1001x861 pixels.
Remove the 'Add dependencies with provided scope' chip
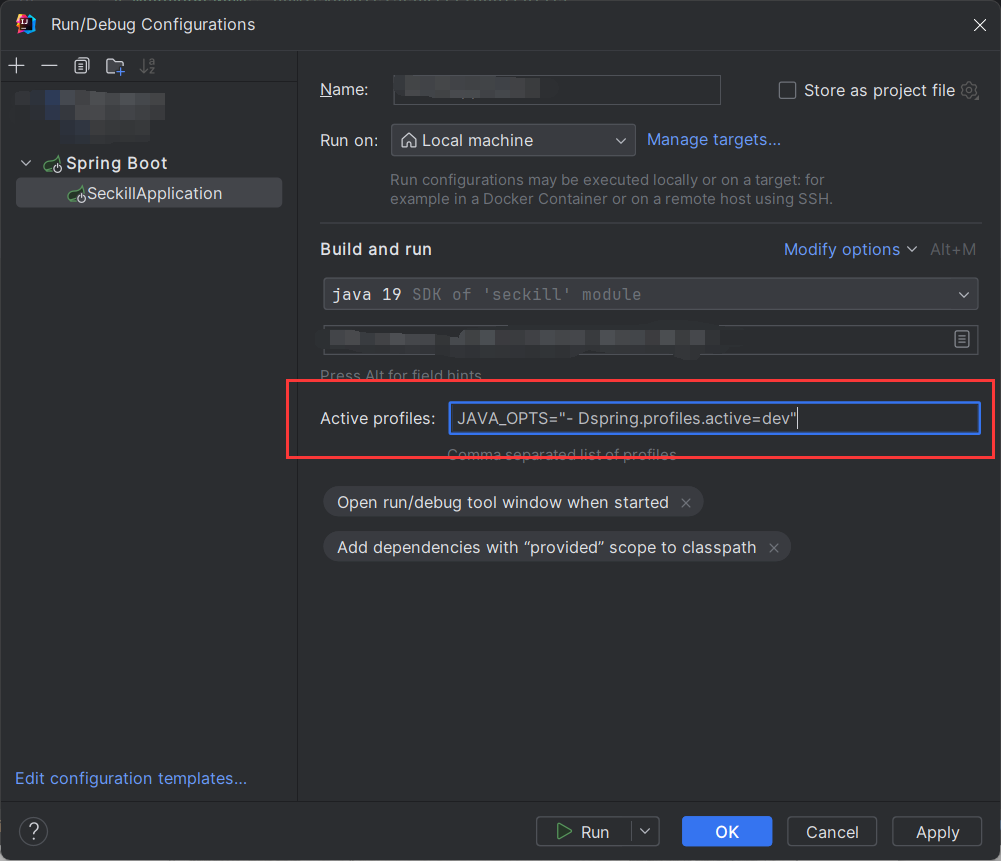[774, 548]
